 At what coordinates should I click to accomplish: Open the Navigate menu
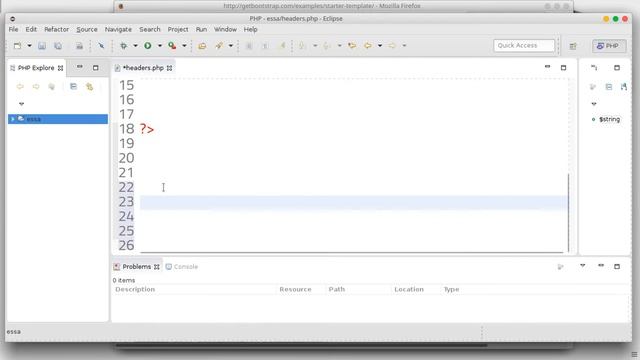118,29
